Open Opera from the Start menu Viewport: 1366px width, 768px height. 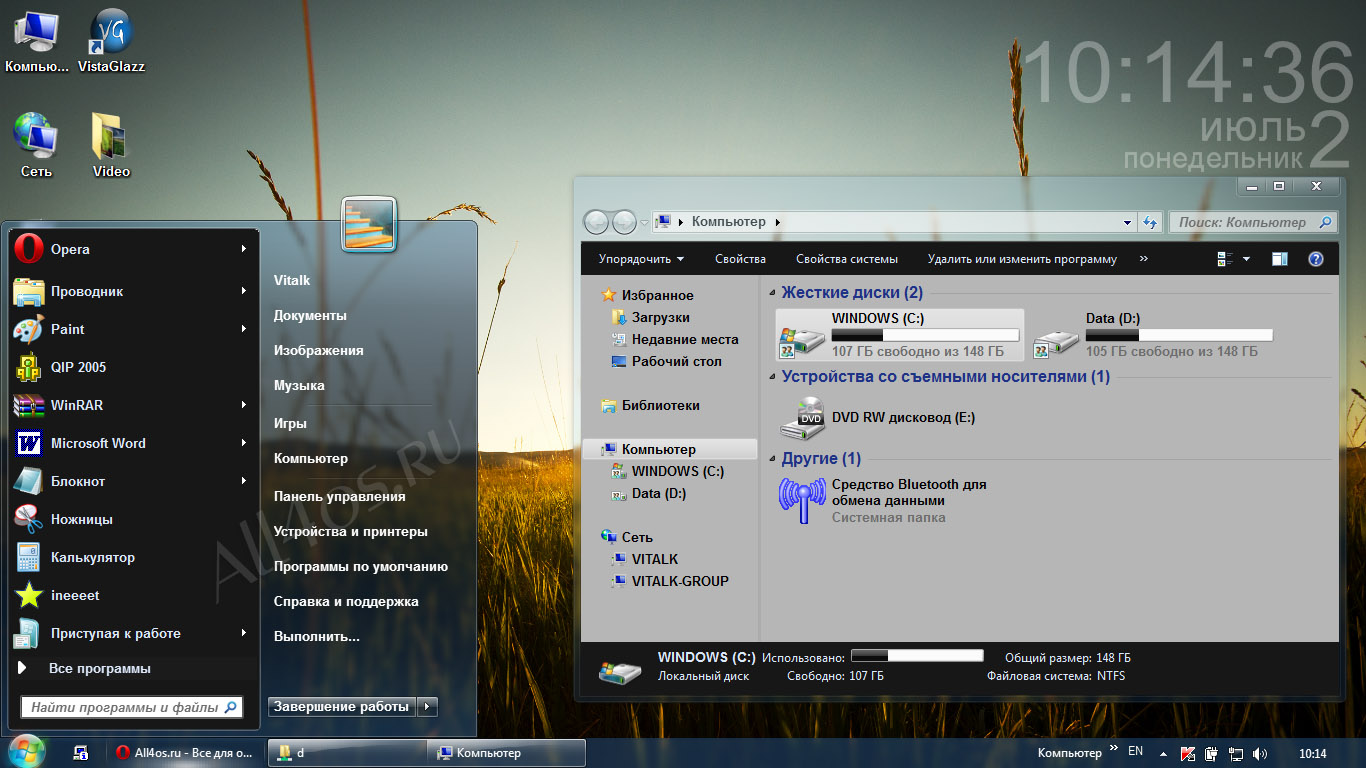click(x=133, y=249)
